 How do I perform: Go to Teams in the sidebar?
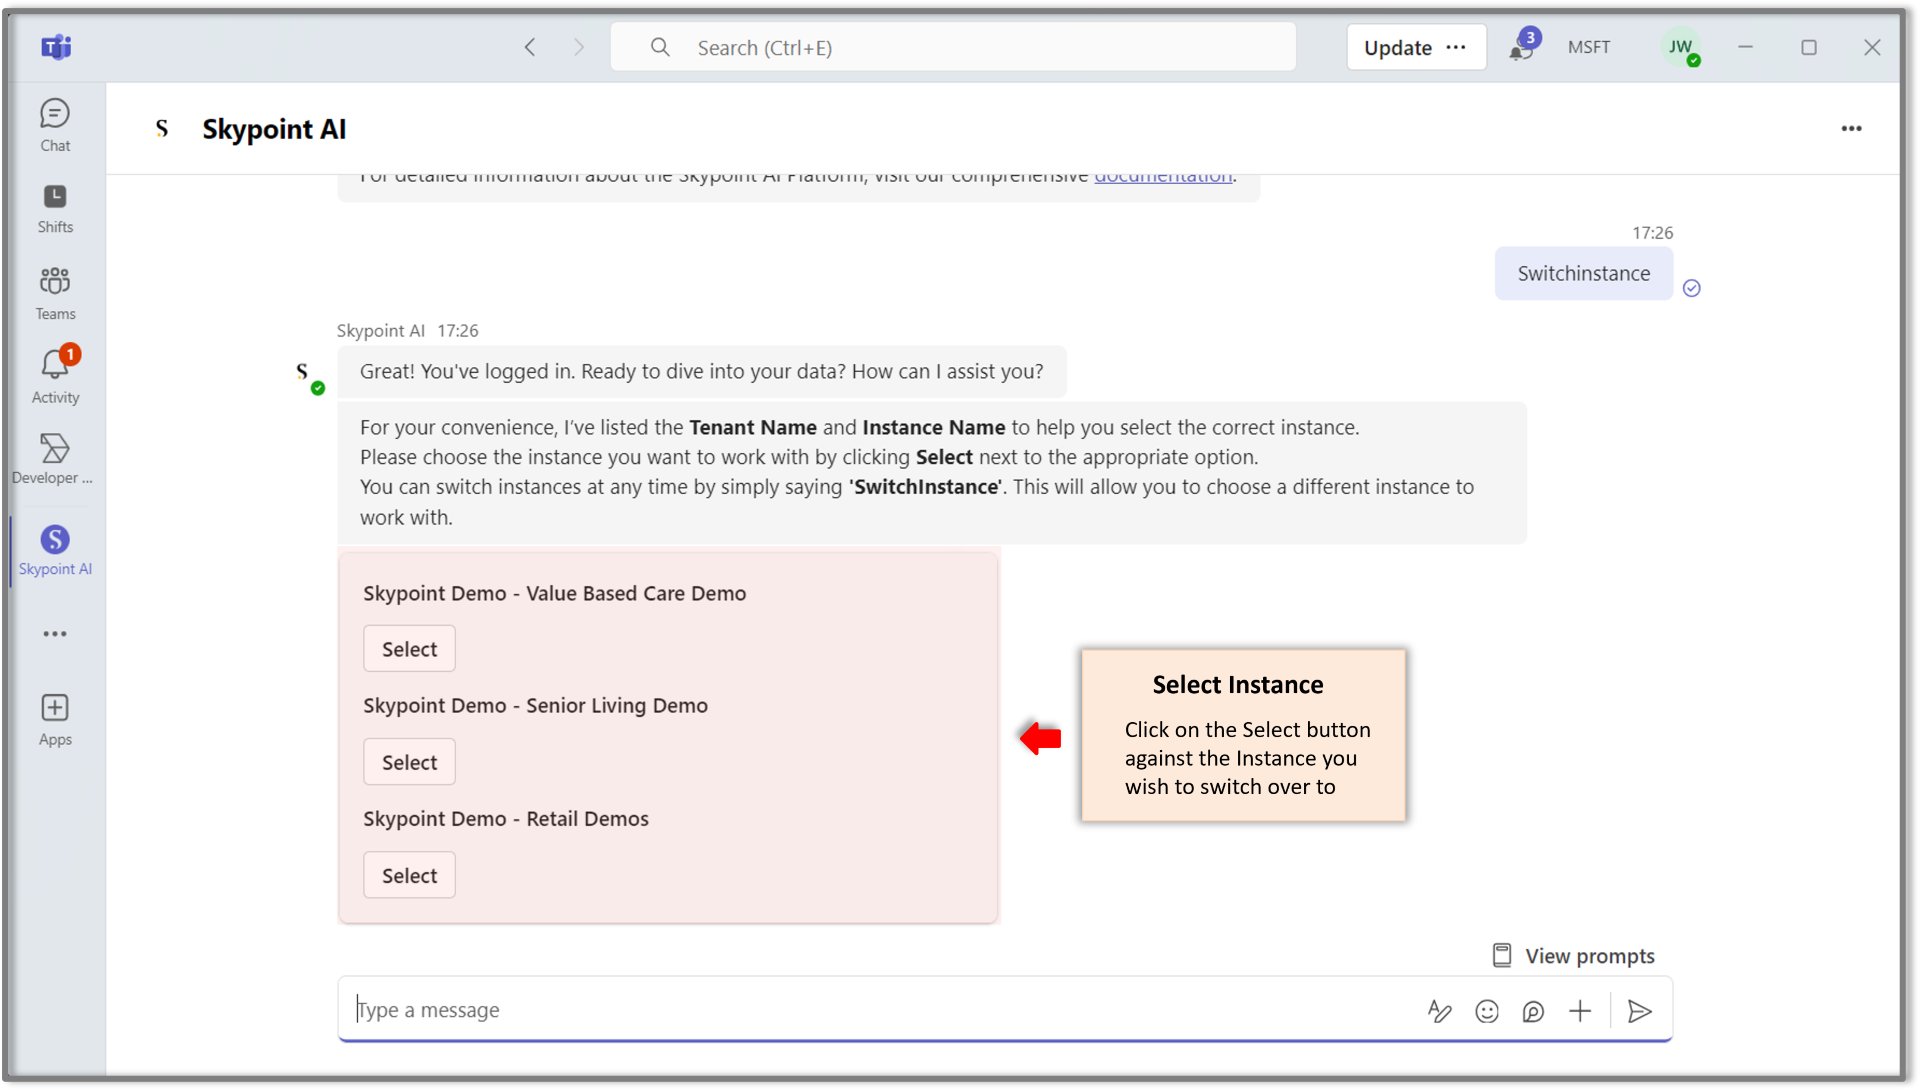pyautogui.click(x=55, y=293)
